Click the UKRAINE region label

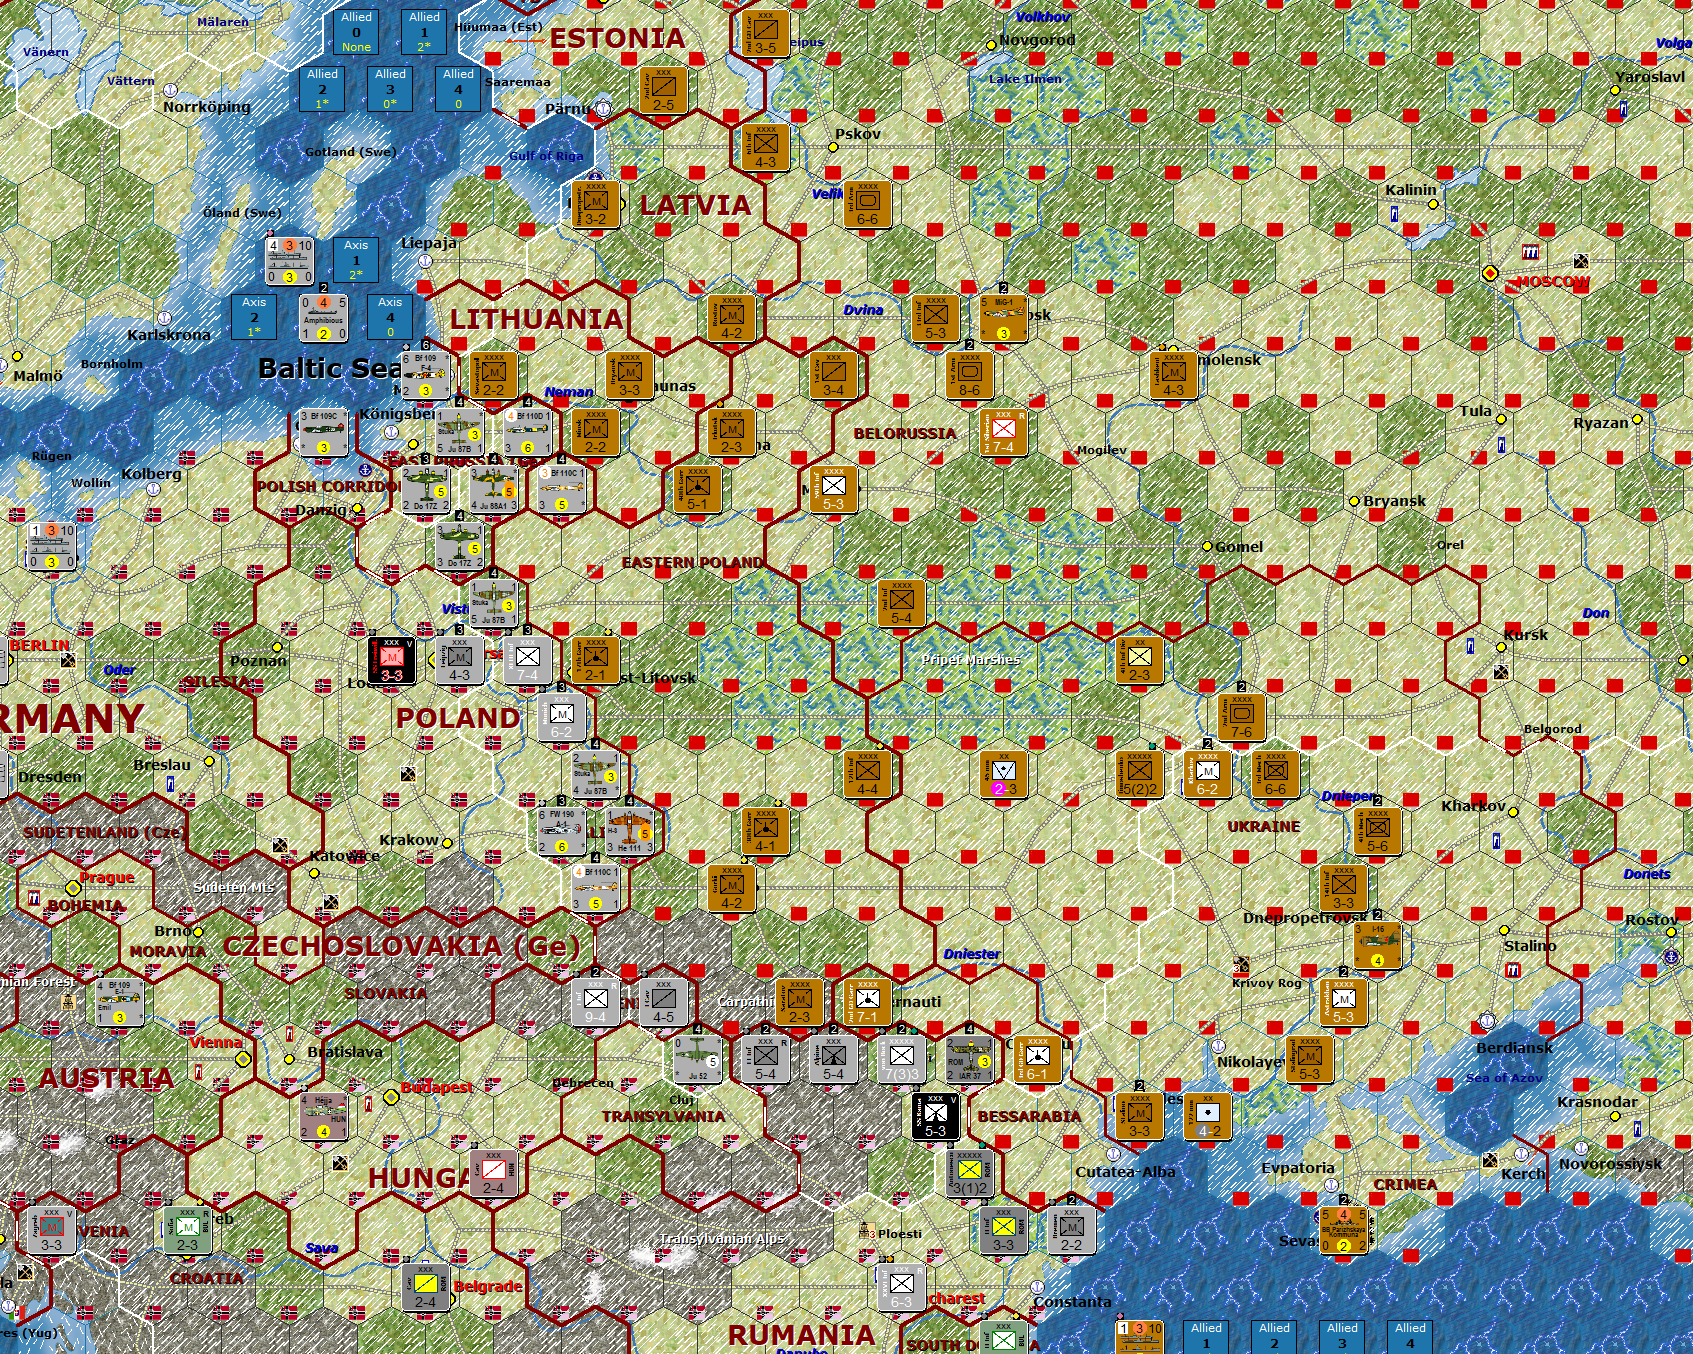pos(1264,827)
